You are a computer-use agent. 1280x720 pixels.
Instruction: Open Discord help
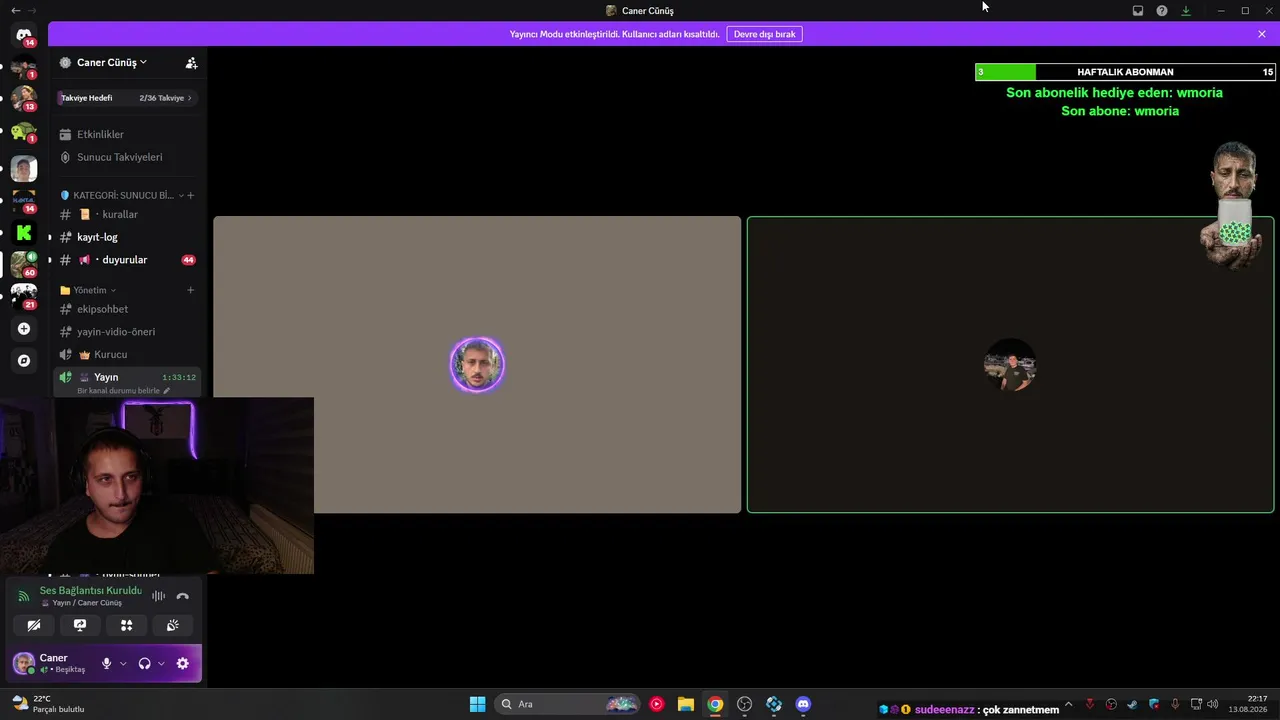[1162, 11]
